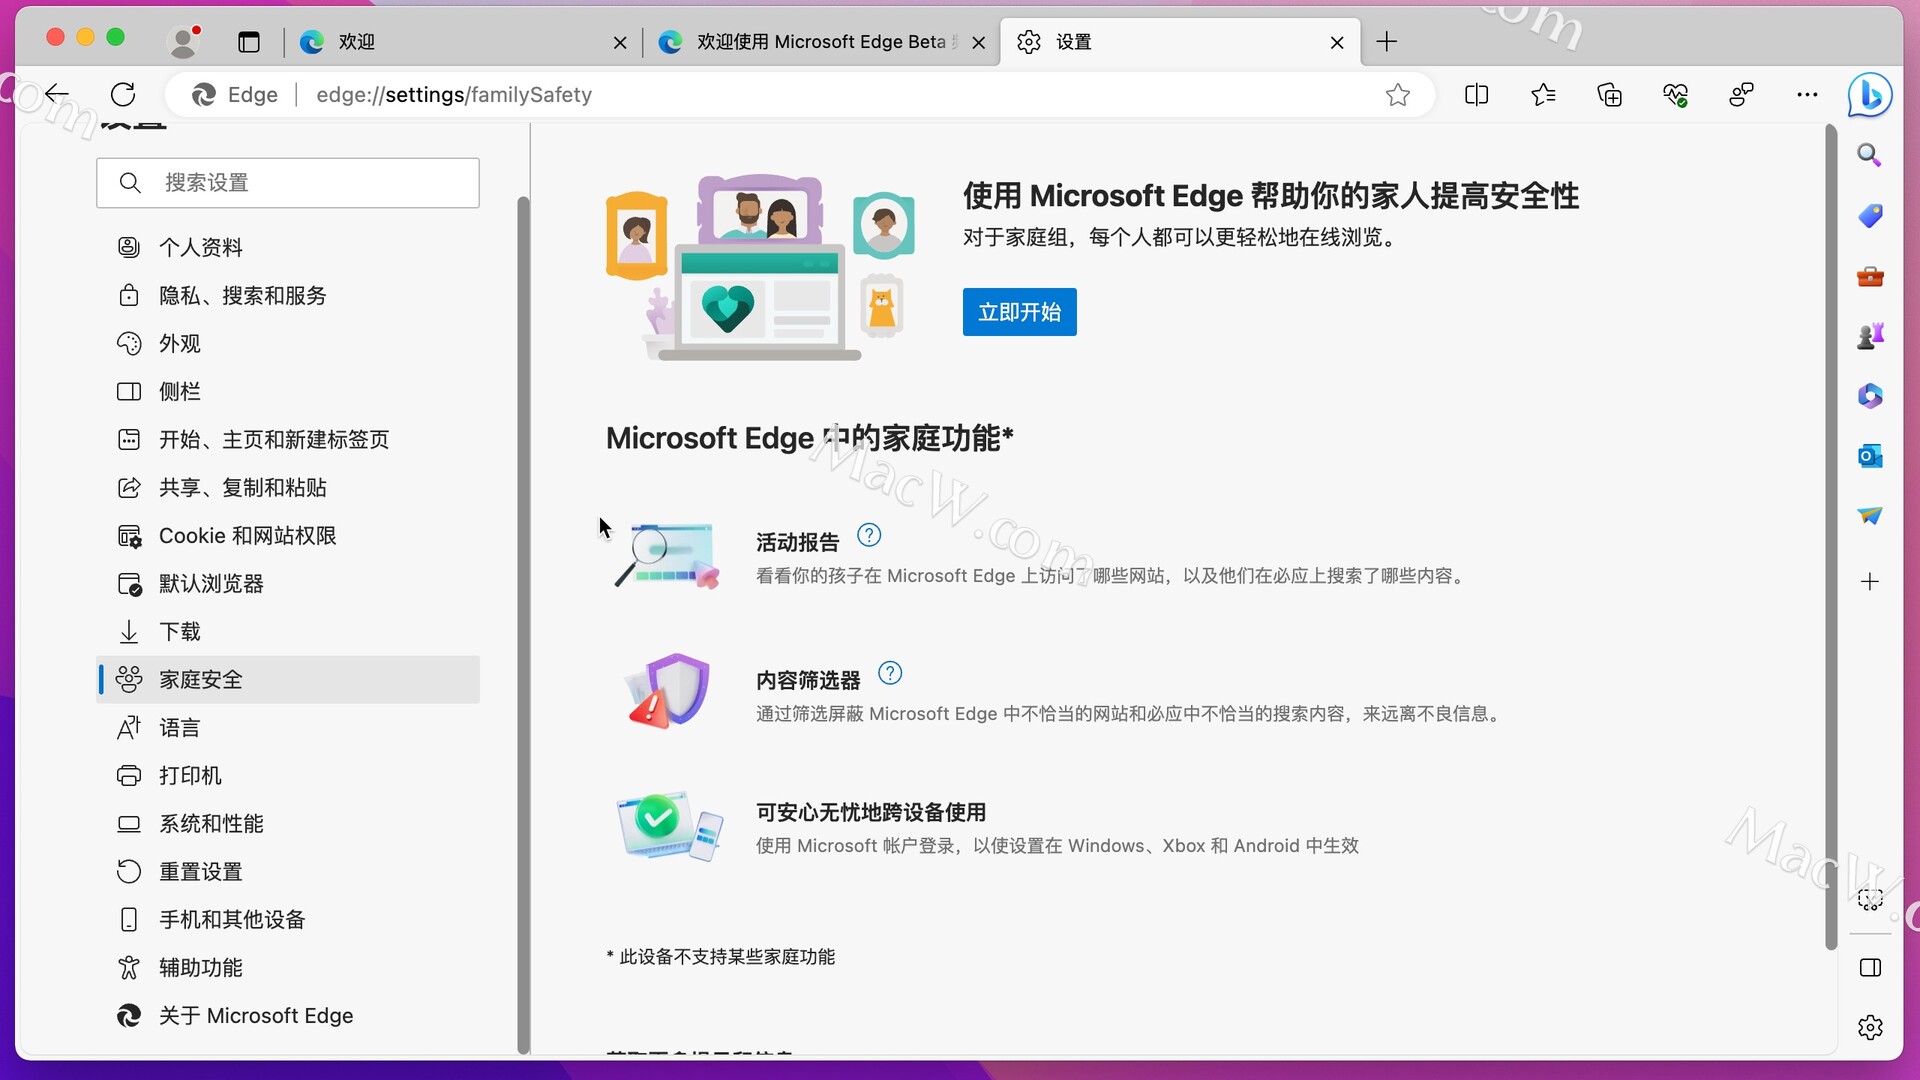Open 默认浏览器 settings
The image size is (1920, 1080).
(288, 583)
